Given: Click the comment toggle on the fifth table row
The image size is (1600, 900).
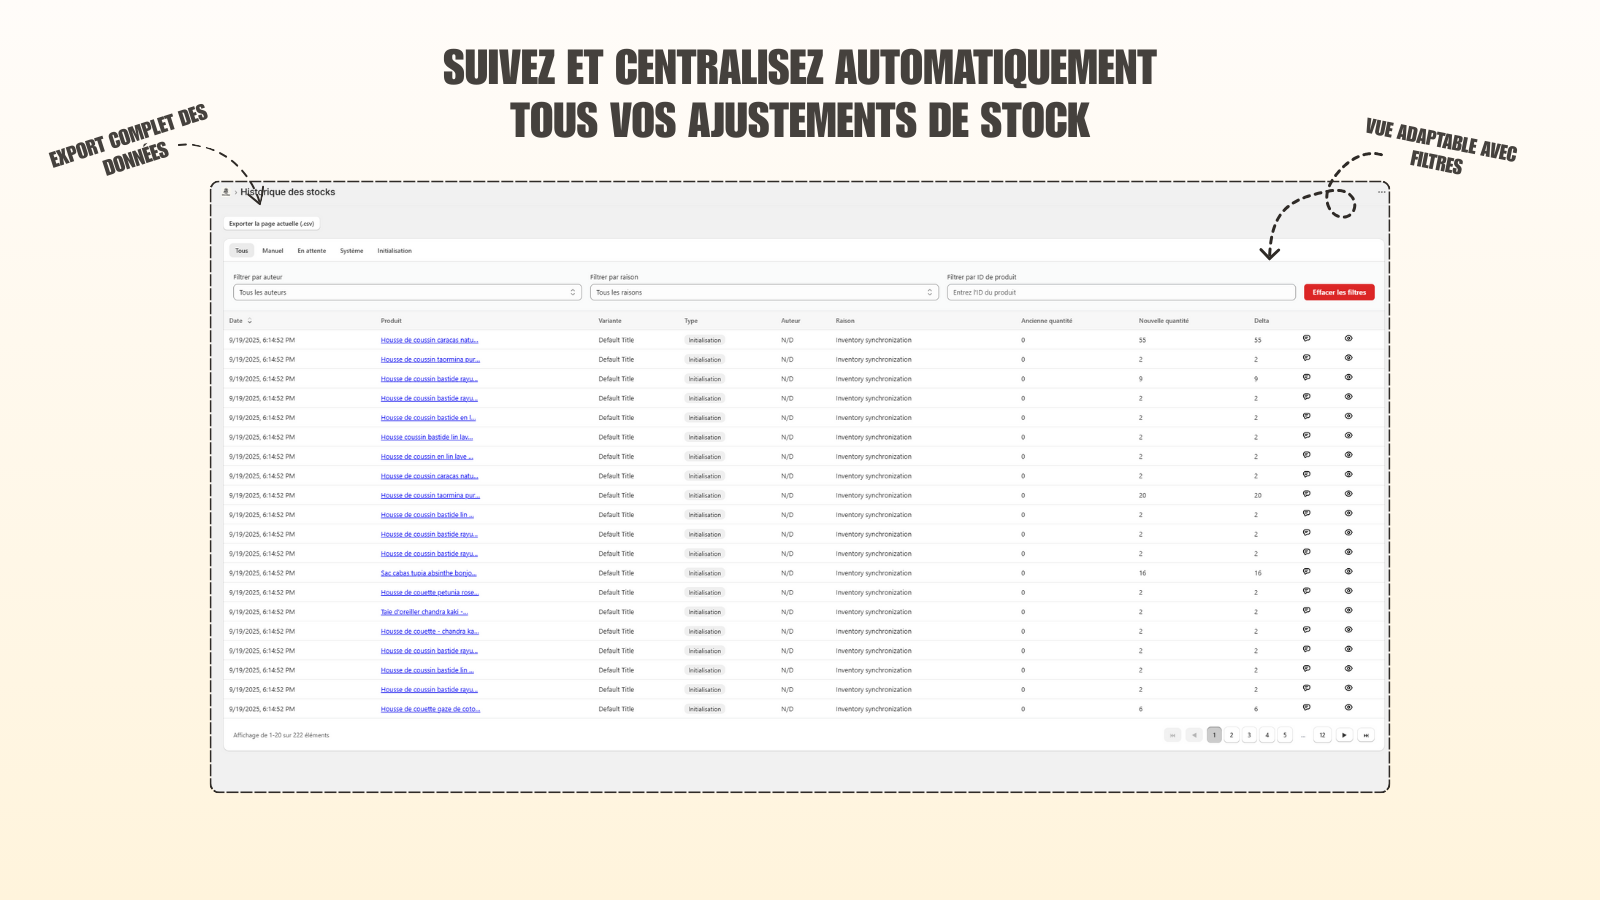Looking at the screenshot, I should [1307, 415].
